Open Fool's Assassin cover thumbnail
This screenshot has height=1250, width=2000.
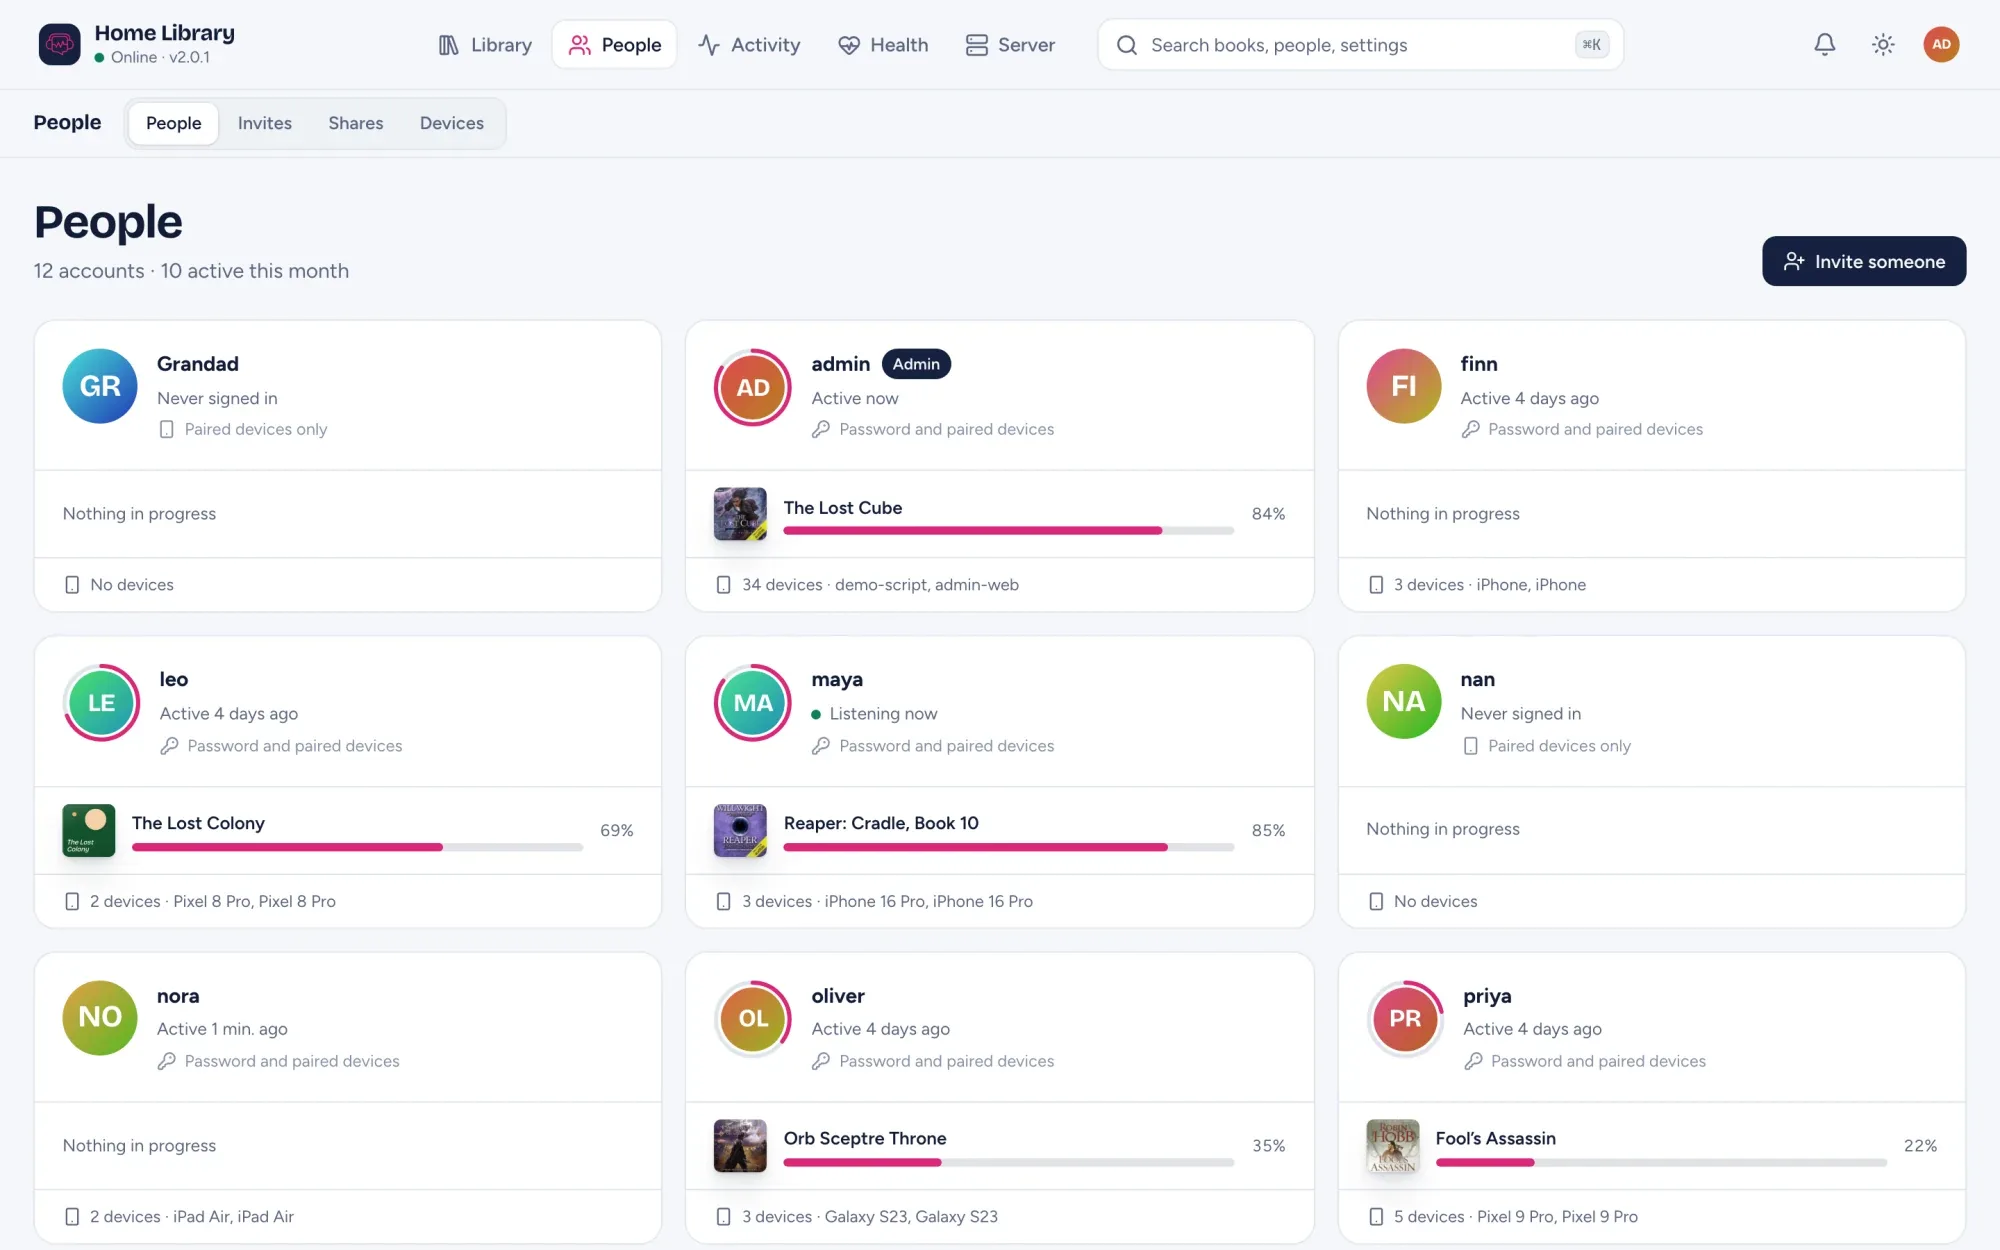pos(1392,1146)
